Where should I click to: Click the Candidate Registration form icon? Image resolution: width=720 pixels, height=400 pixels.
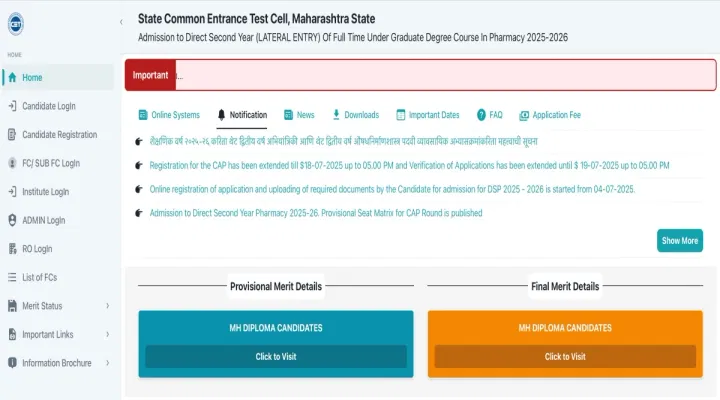tap(11, 135)
